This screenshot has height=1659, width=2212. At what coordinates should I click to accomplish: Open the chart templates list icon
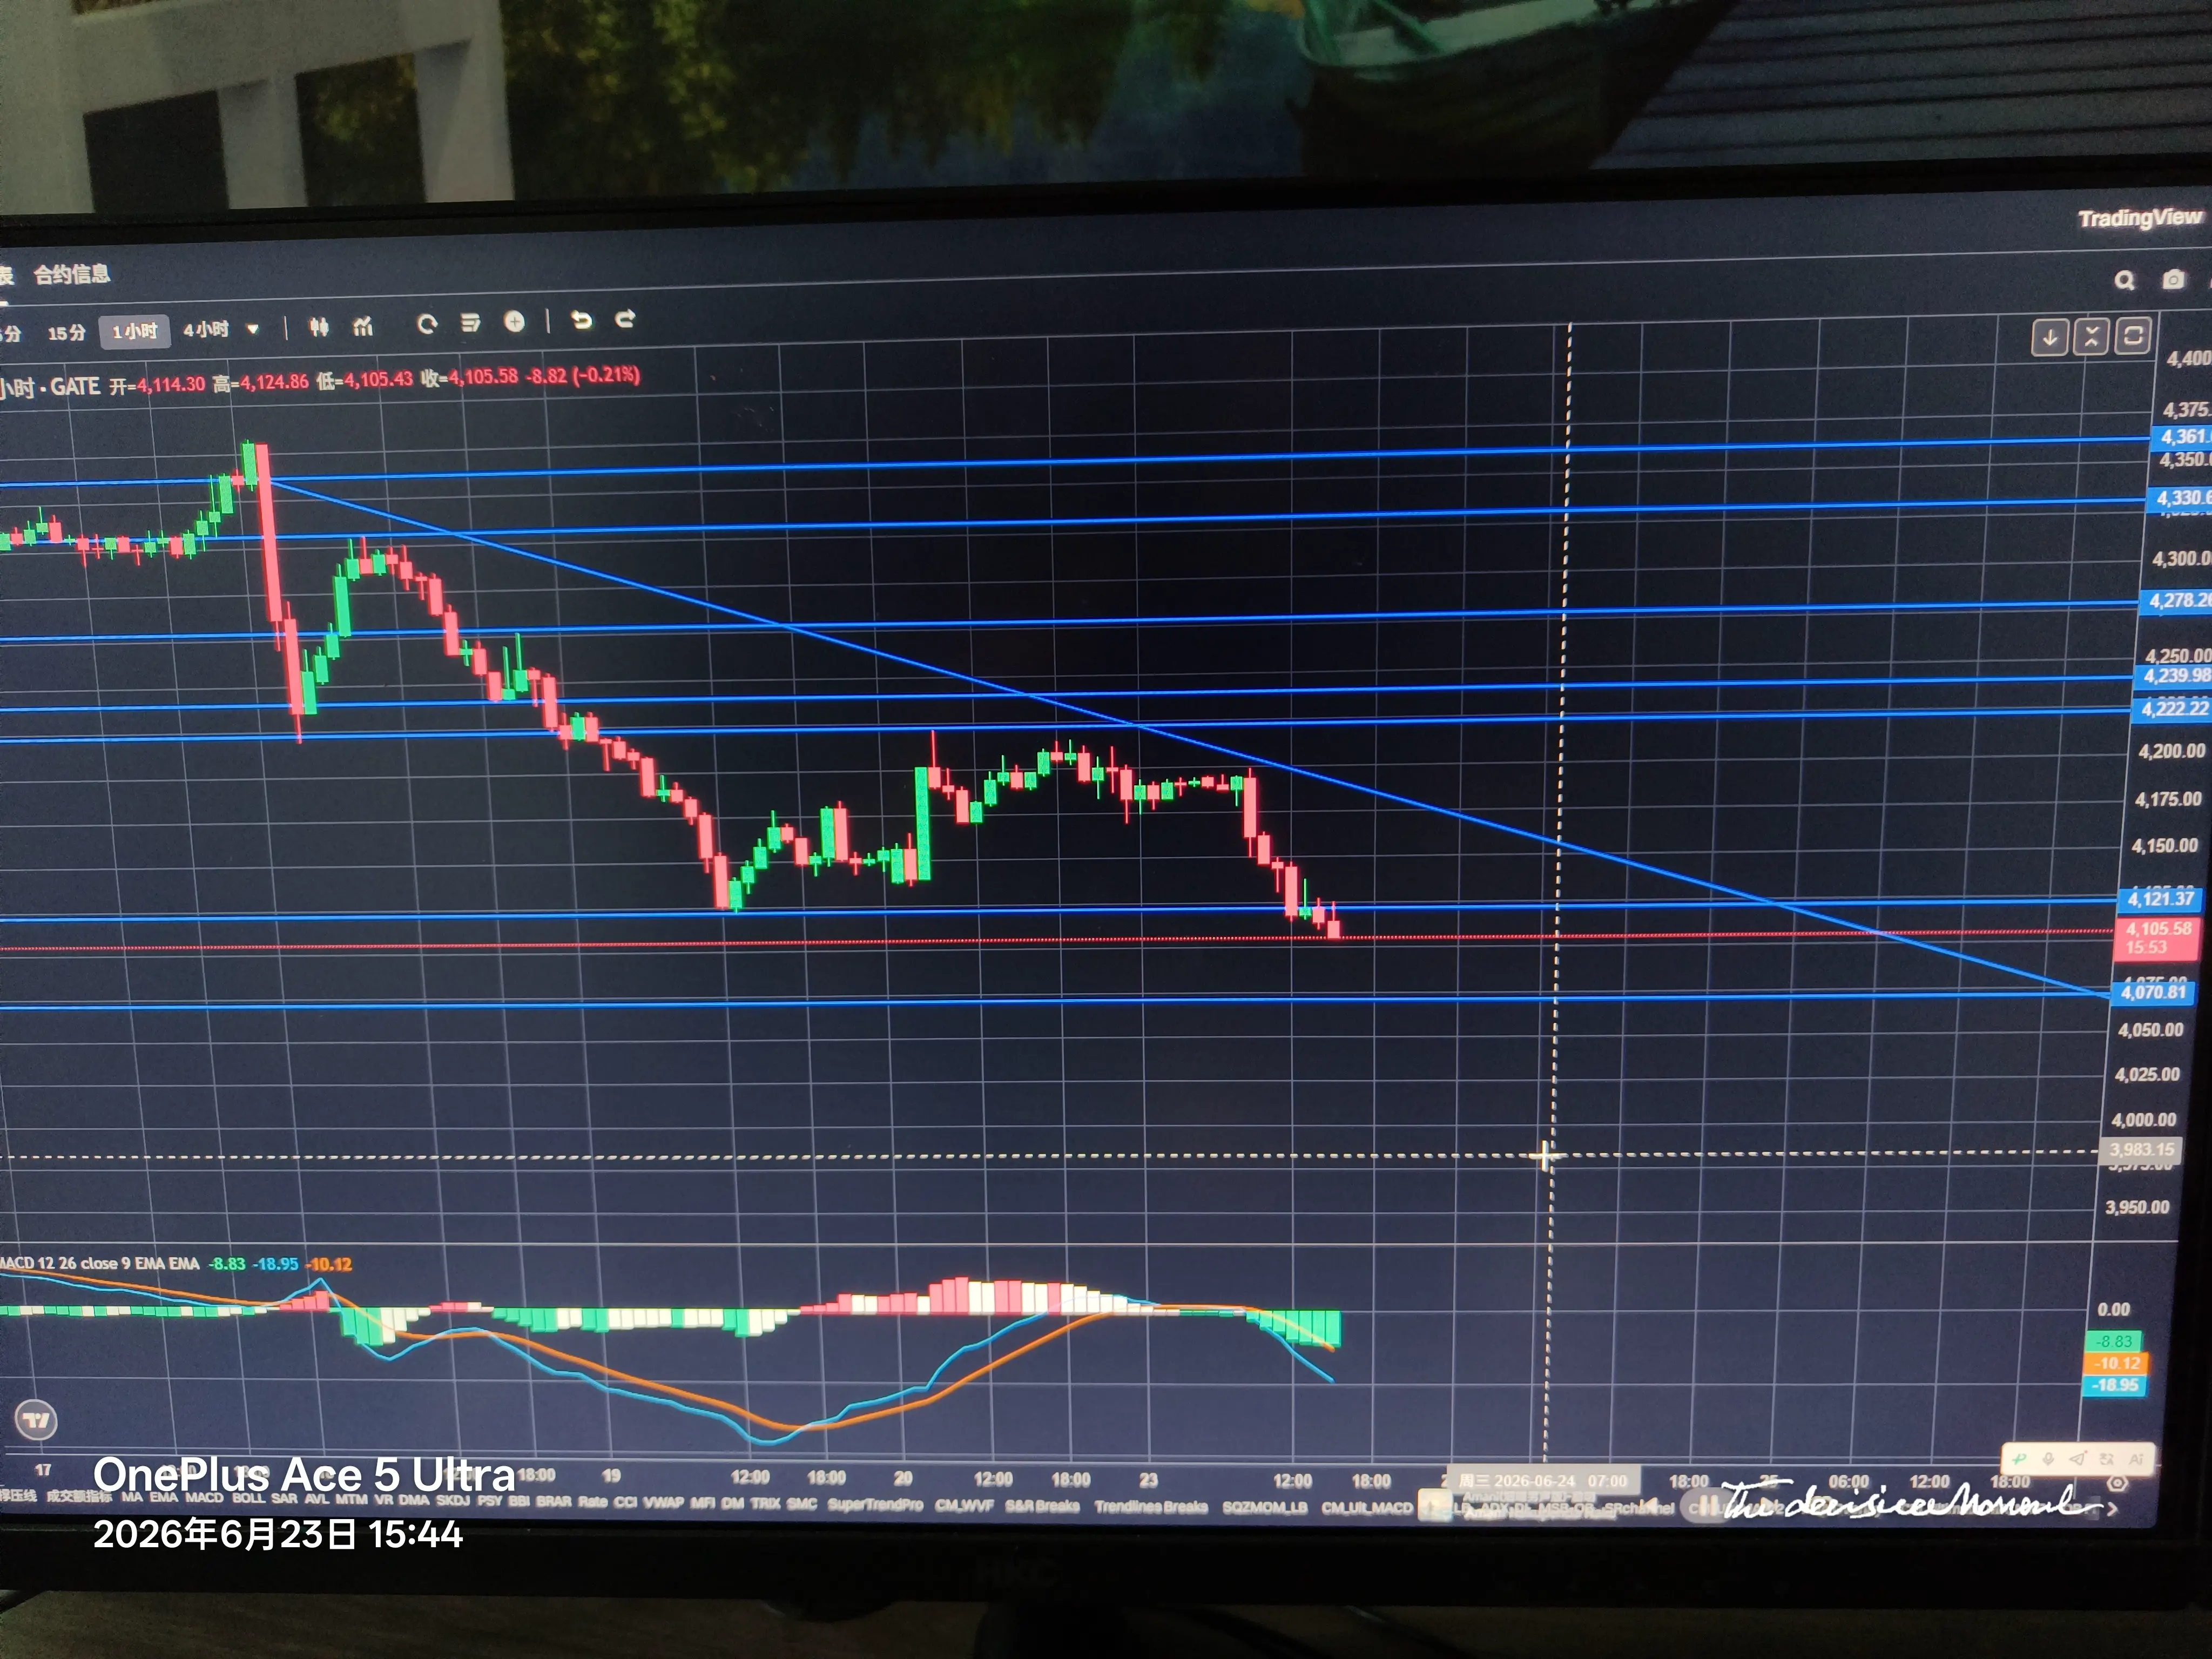470,323
